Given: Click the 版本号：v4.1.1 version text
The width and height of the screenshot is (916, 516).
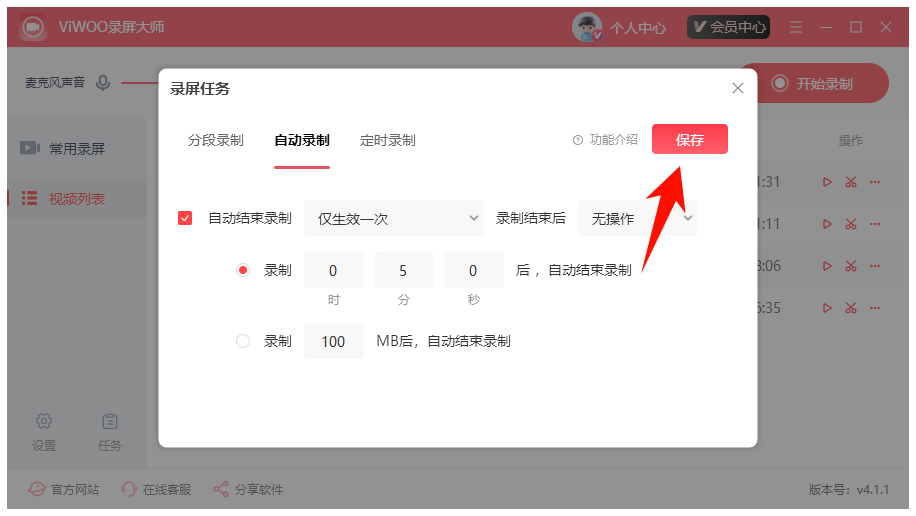Looking at the screenshot, I should pyautogui.click(x=848, y=489).
